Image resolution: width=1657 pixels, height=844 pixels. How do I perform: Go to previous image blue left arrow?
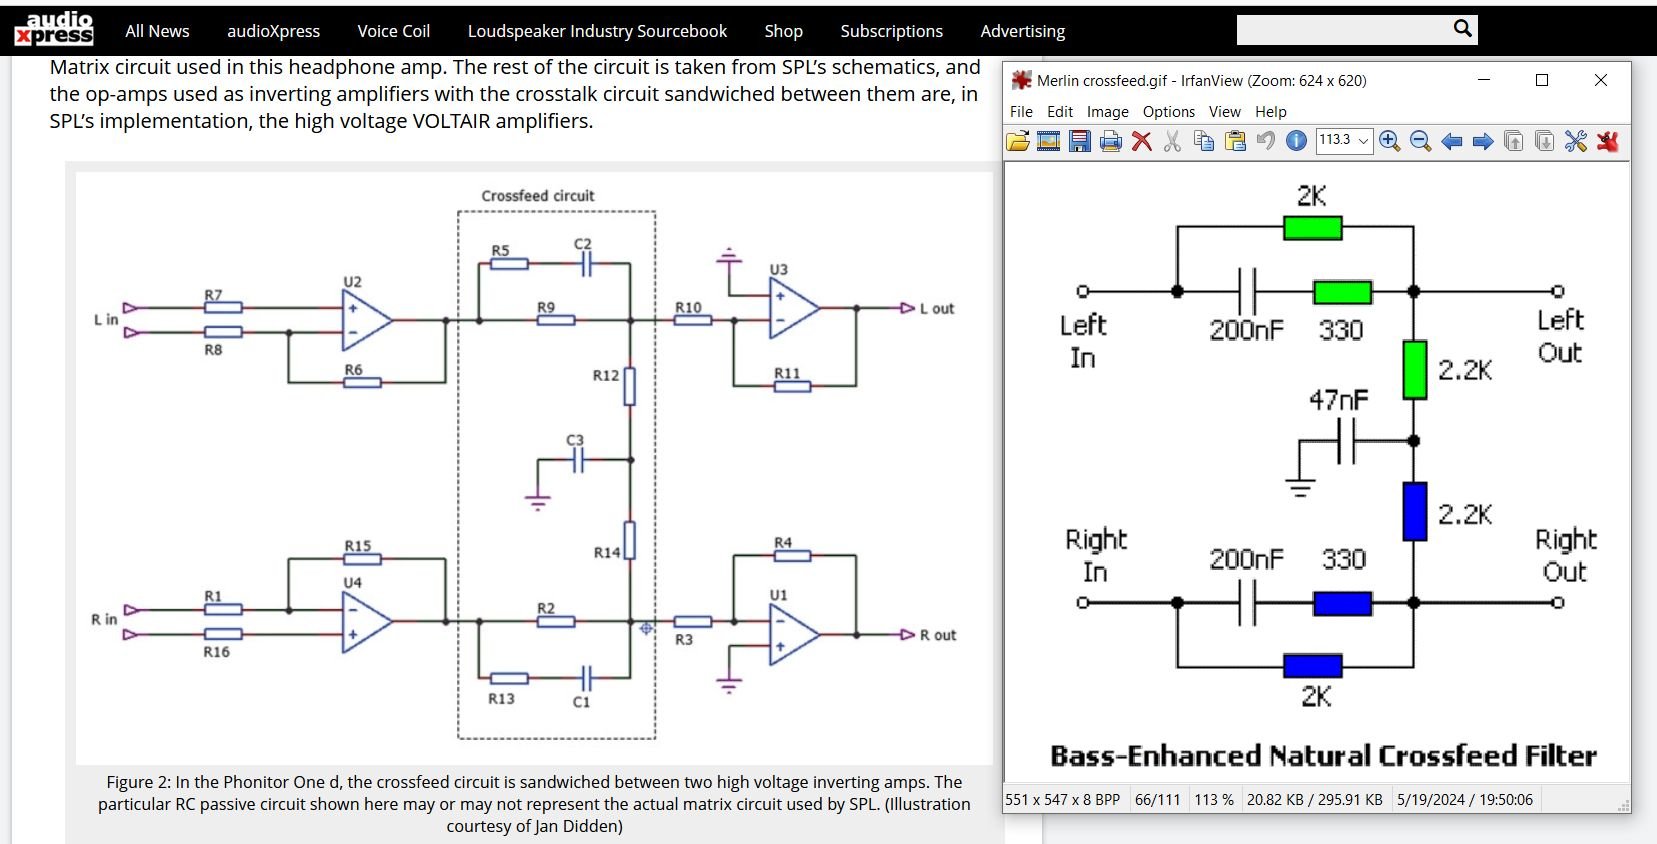point(1452,141)
